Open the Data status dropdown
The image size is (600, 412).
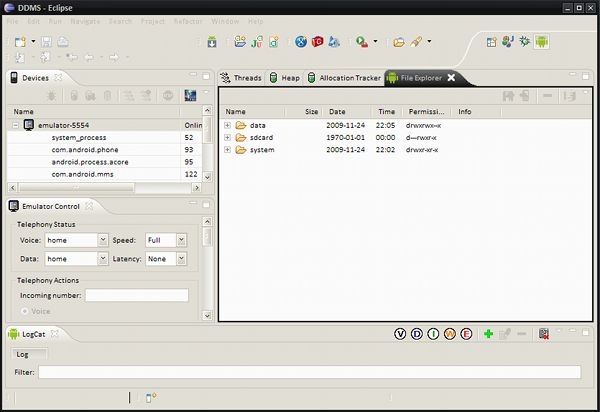103,259
